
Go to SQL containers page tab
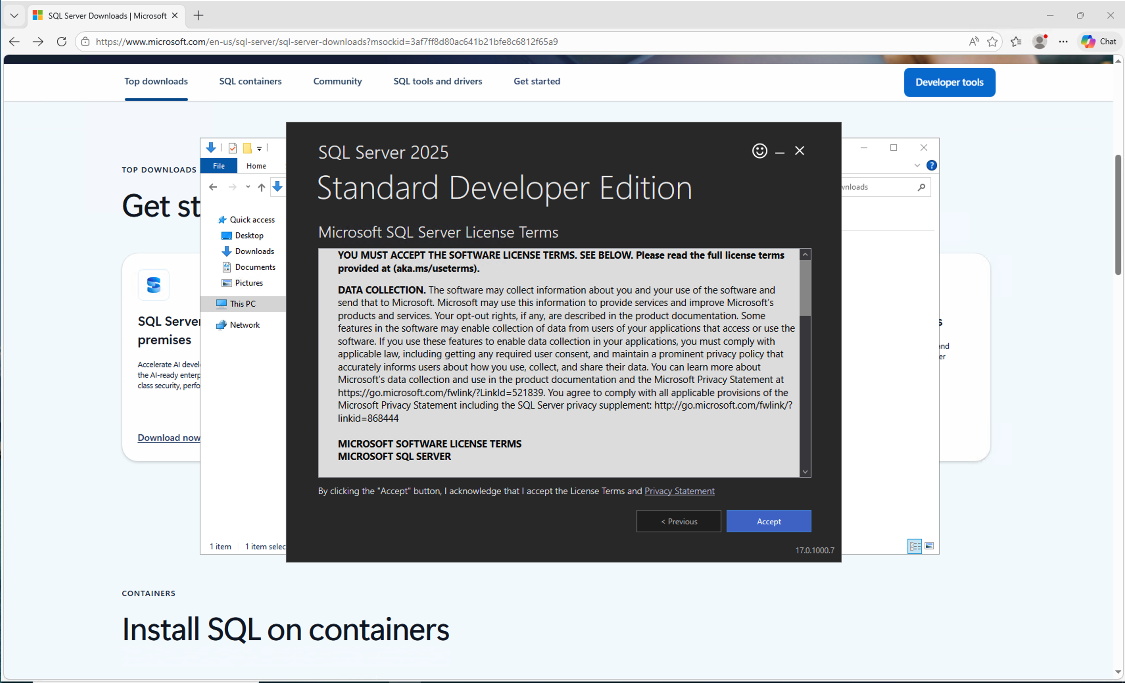tap(250, 82)
